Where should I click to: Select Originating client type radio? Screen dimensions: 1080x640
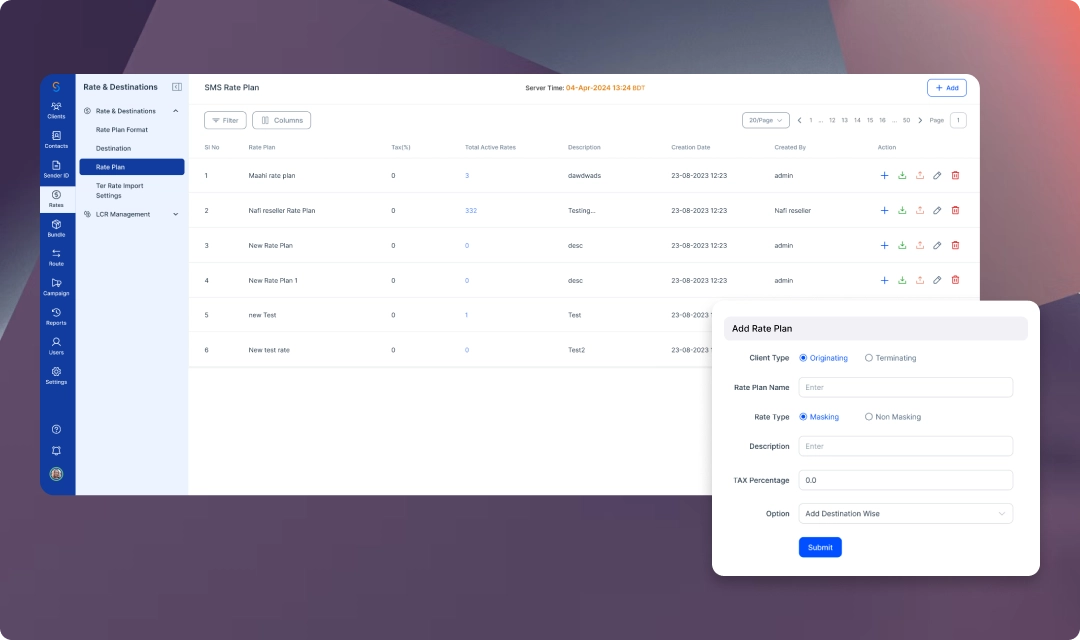[x=803, y=358]
